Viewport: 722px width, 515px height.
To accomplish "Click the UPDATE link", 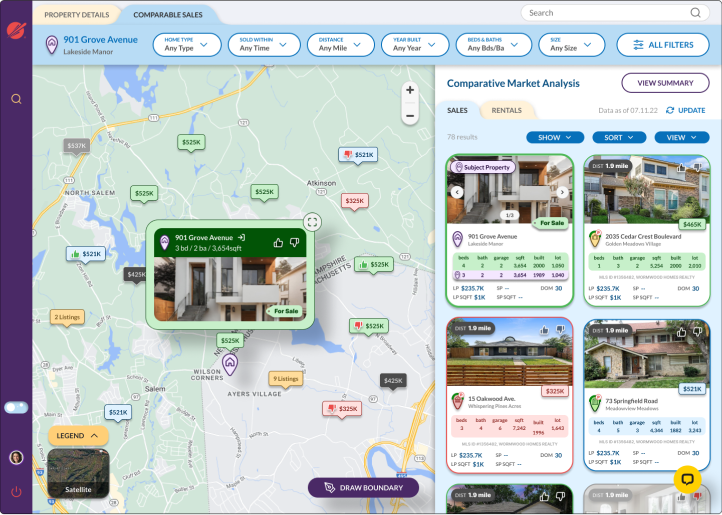I will [x=692, y=111].
